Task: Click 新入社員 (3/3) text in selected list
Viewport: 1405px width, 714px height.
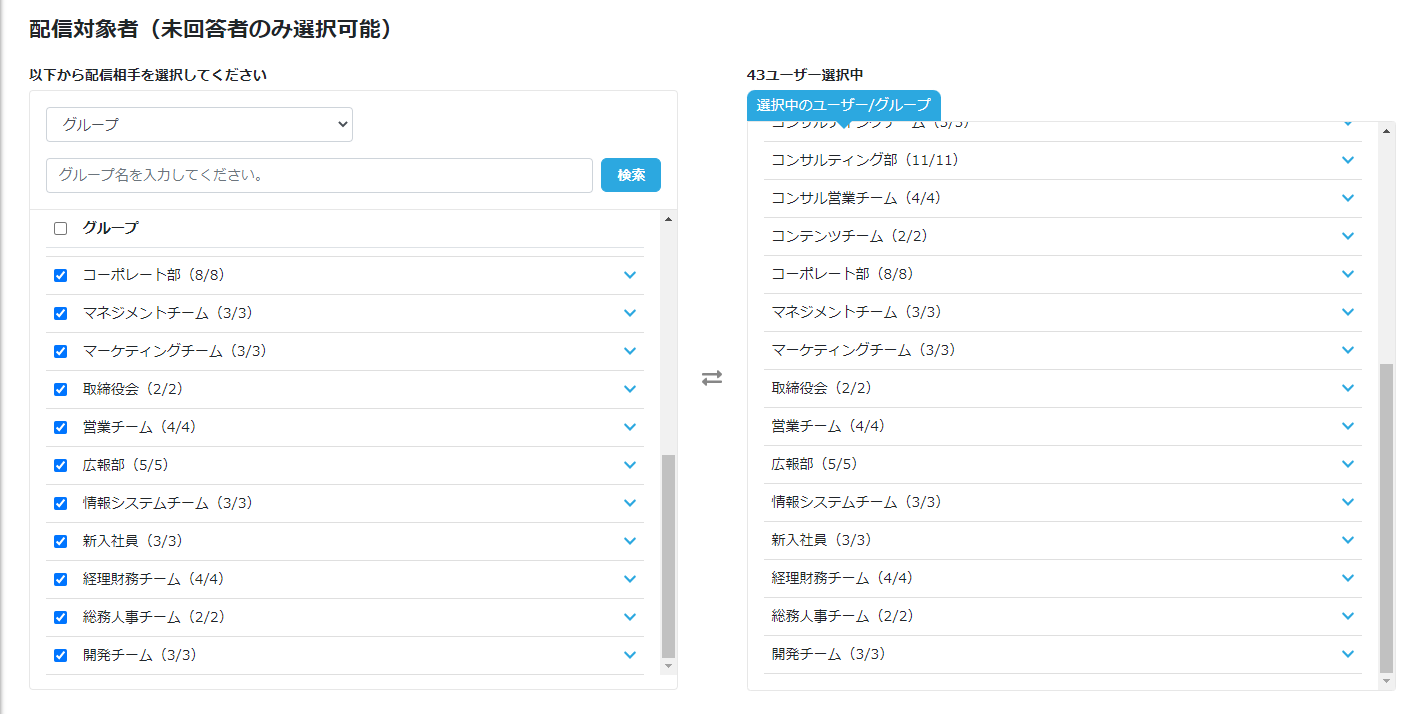Action: (x=821, y=540)
